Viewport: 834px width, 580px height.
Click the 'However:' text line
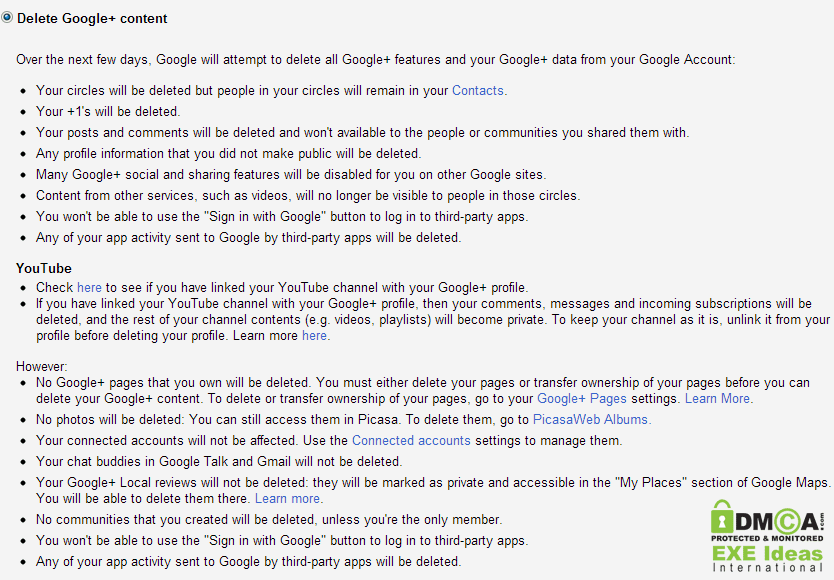pos(42,366)
